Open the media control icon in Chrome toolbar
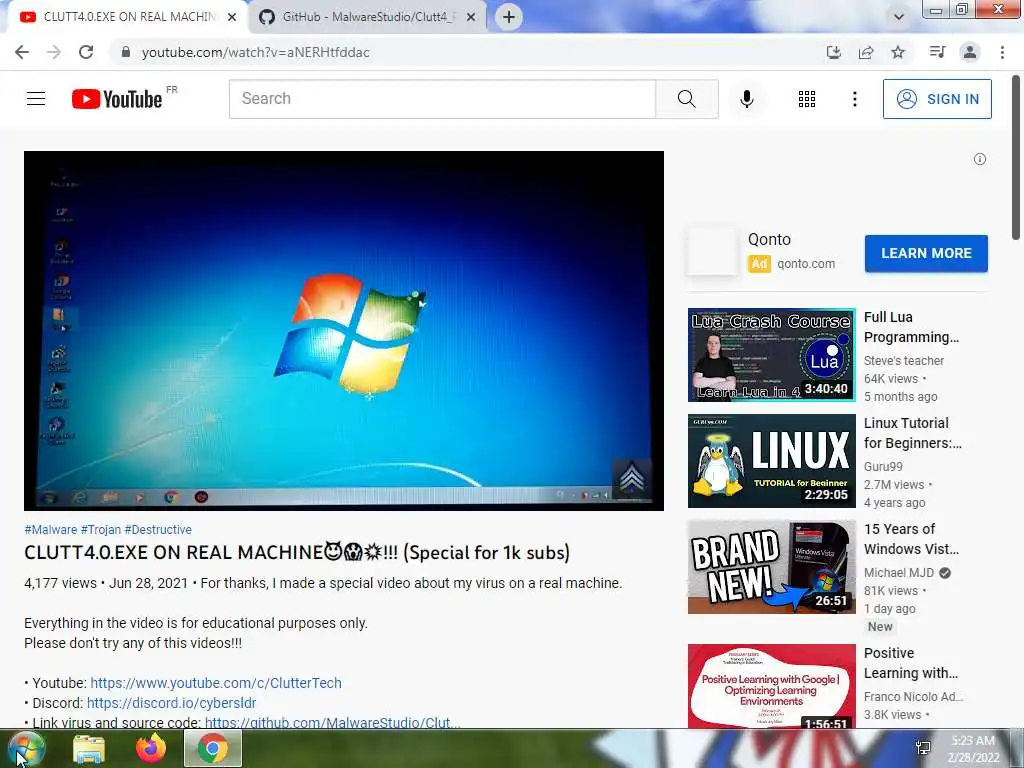This screenshot has height=768, width=1024. click(x=937, y=52)
